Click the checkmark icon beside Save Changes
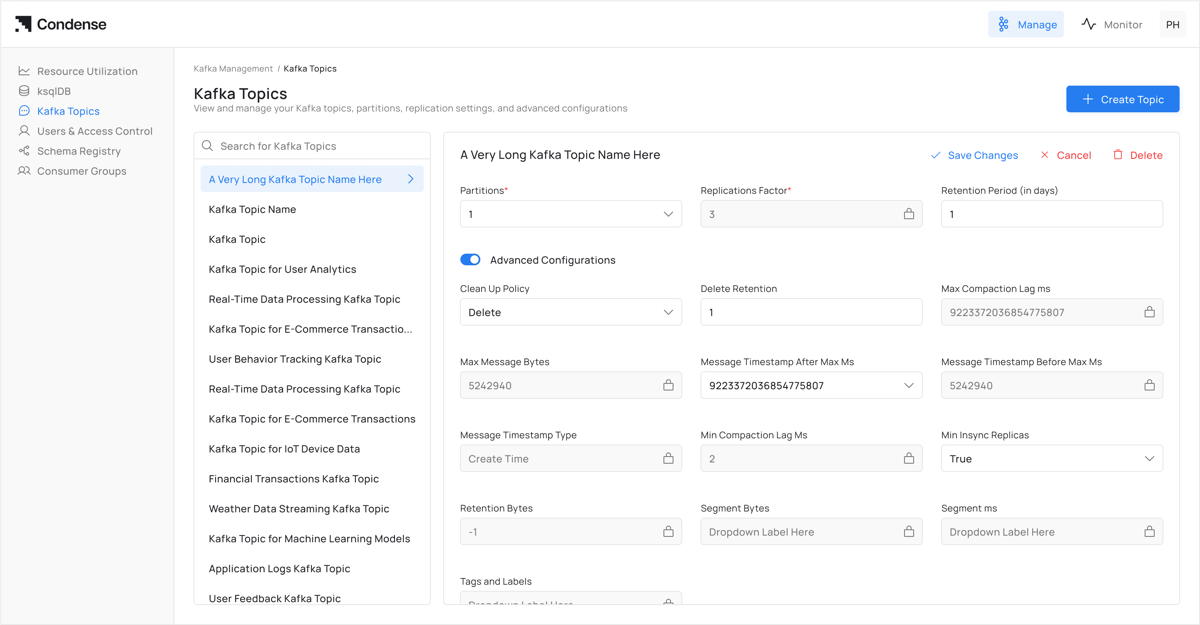Screen dimensions: 1200x625 (x=936, y=155)
